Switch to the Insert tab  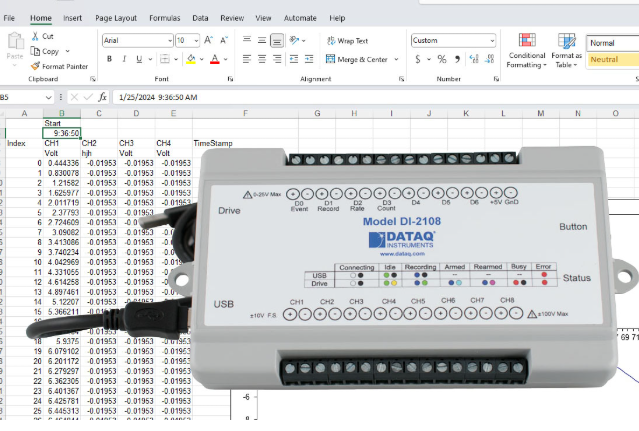(x=73, y=18)
